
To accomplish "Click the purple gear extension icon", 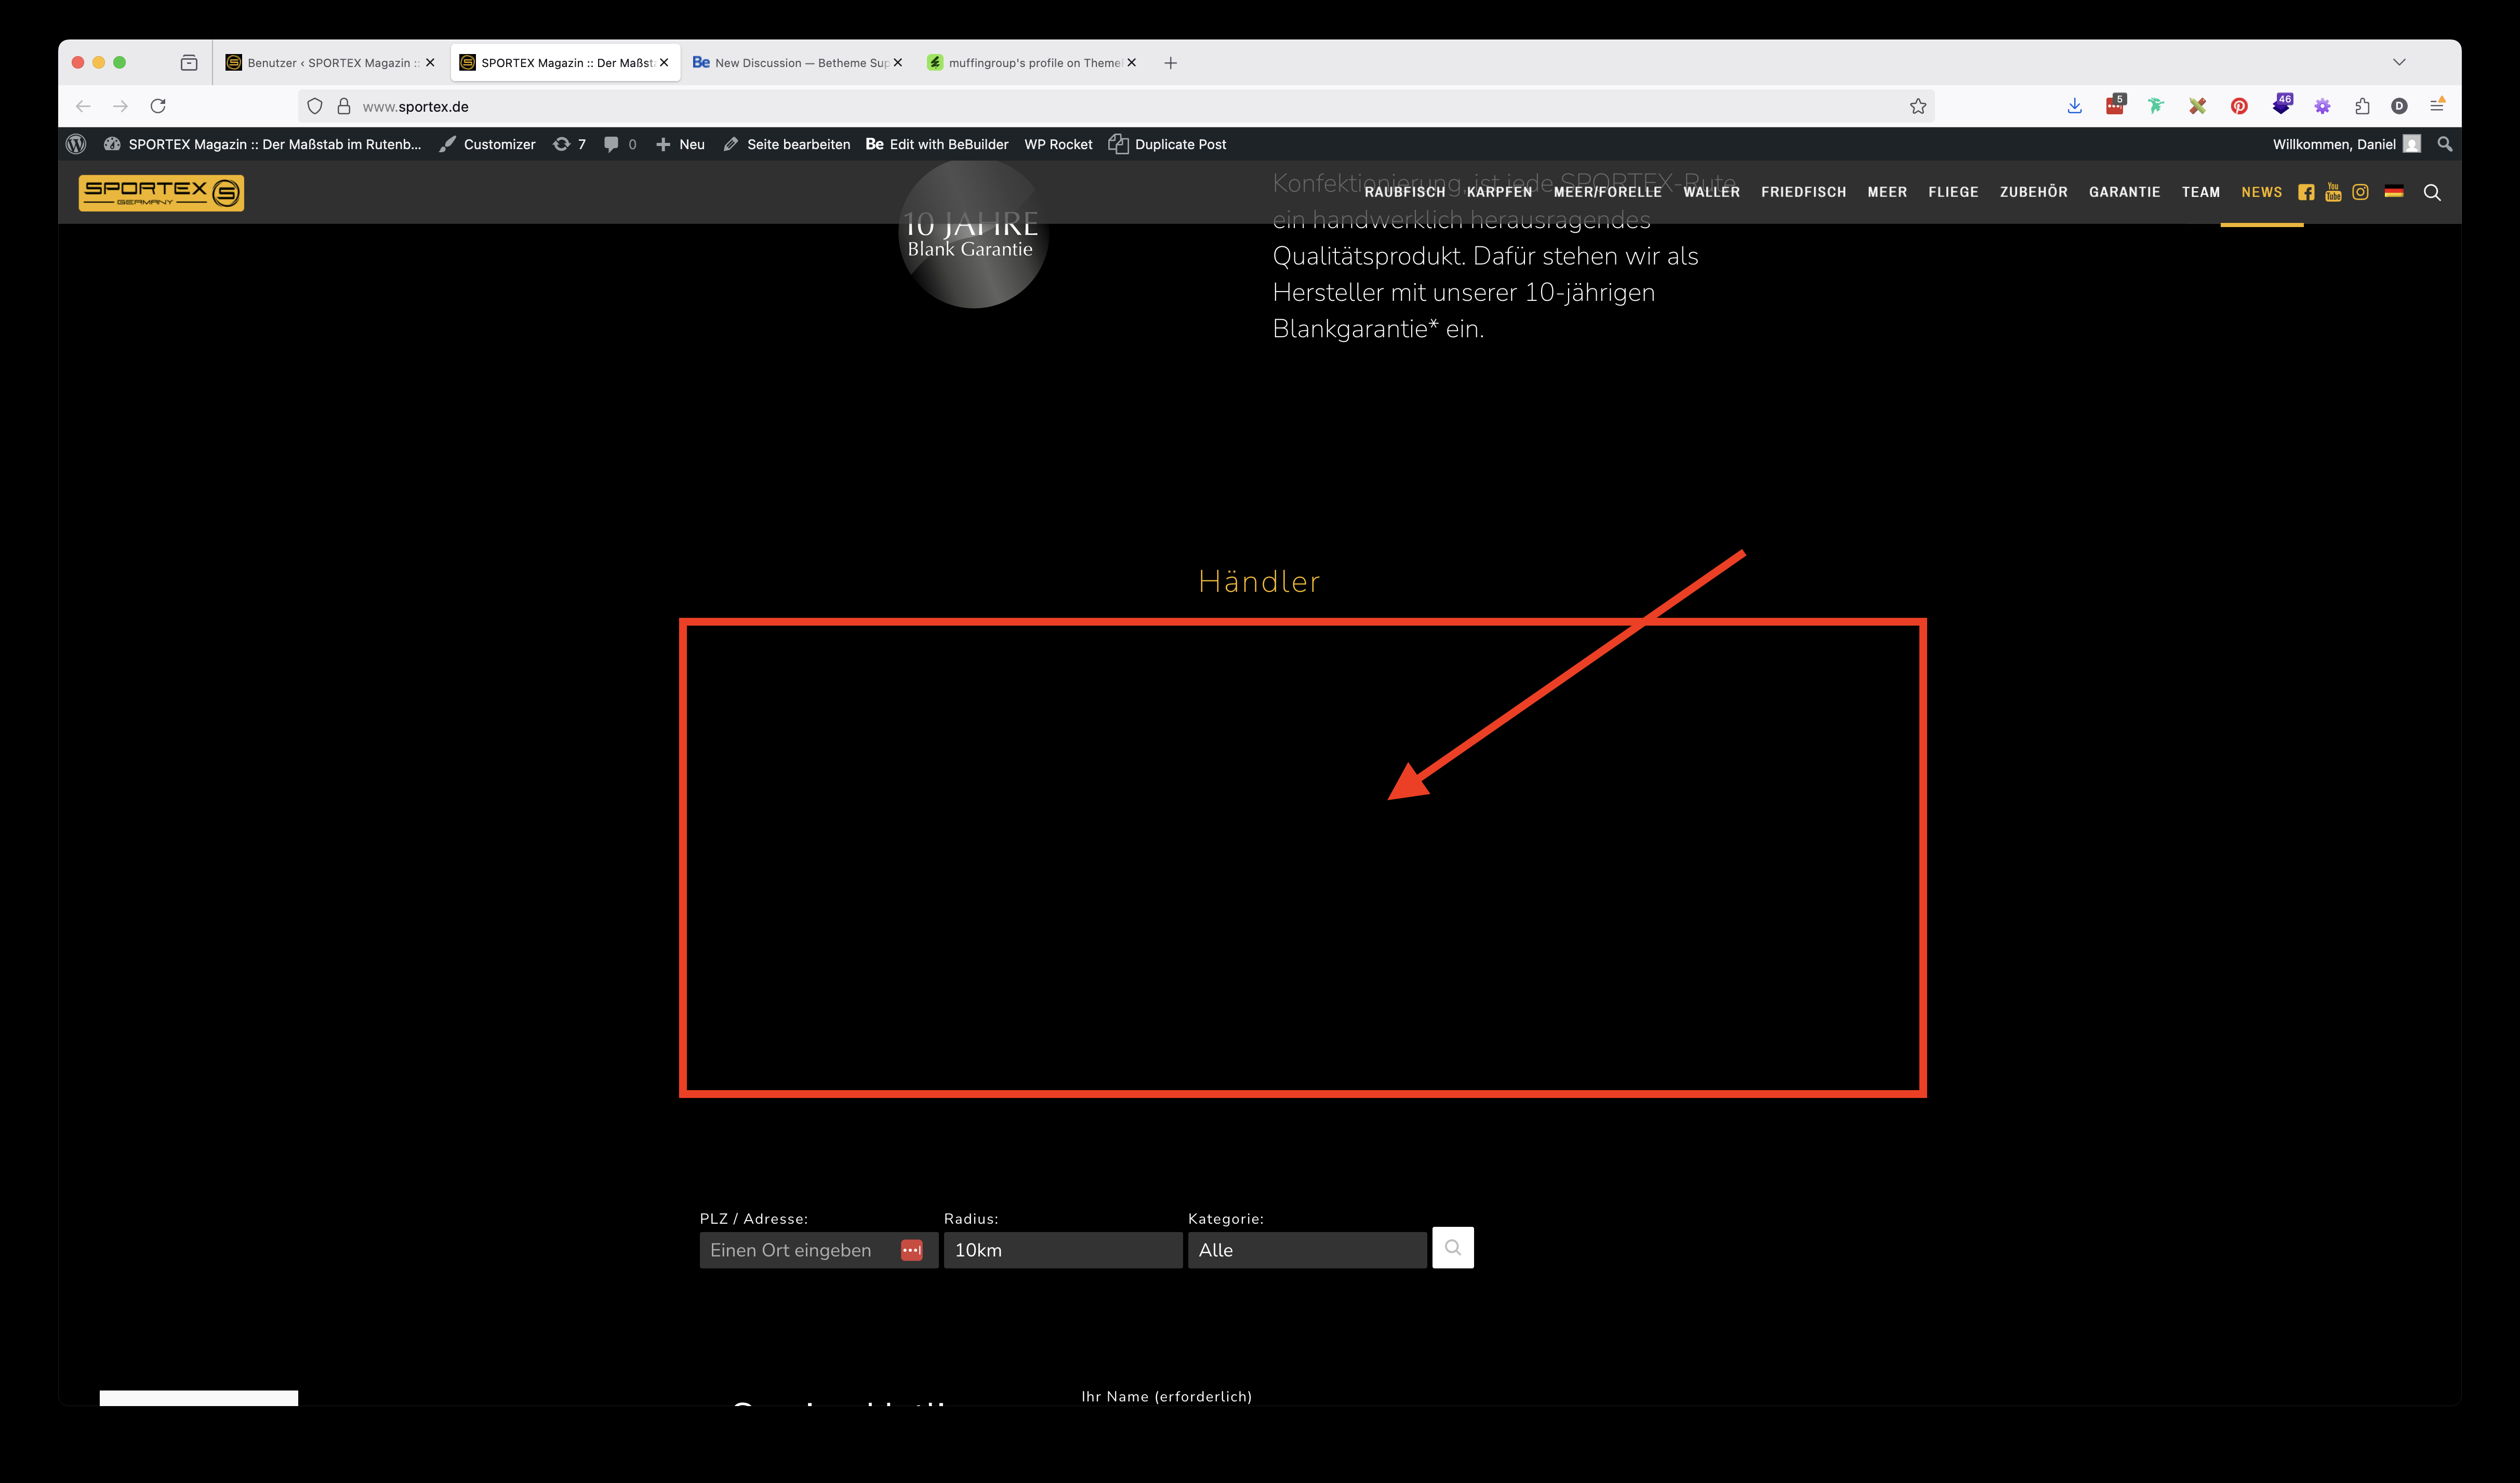I will tap(2322, 106).
